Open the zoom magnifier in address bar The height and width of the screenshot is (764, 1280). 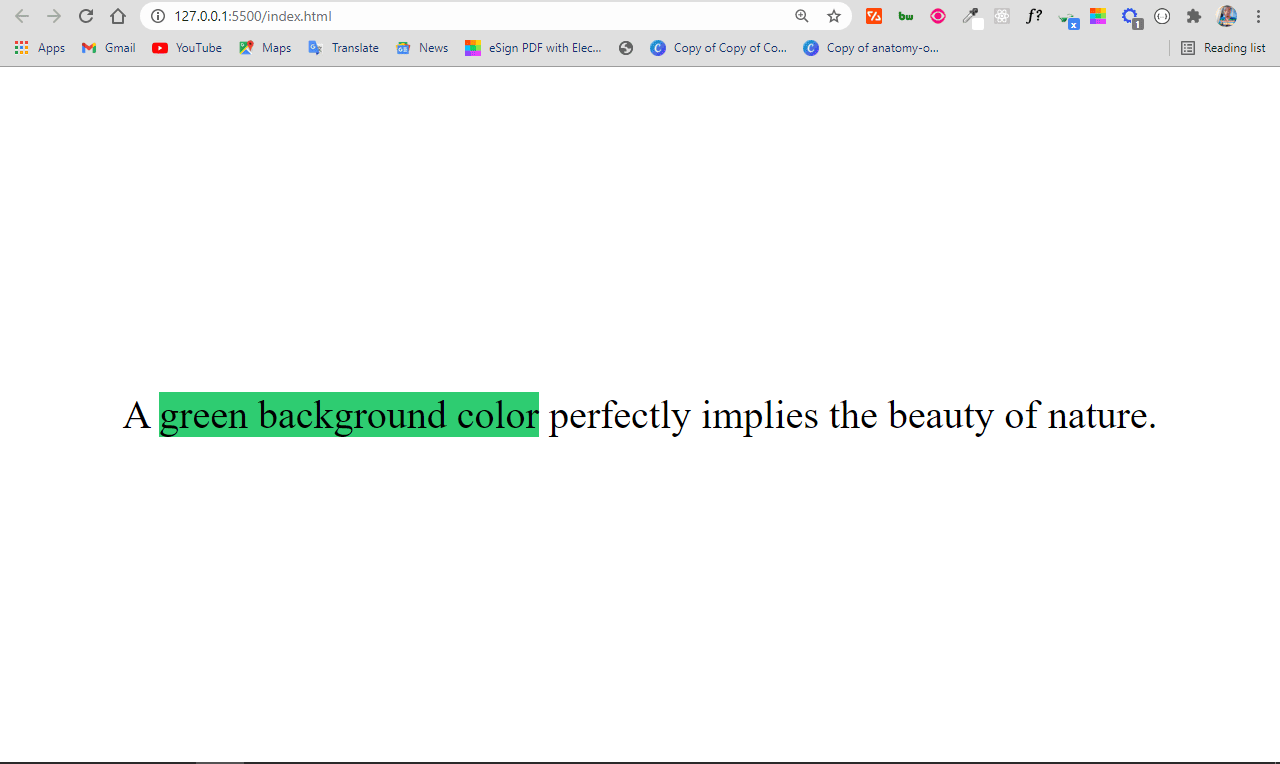(x=802, y=16)
